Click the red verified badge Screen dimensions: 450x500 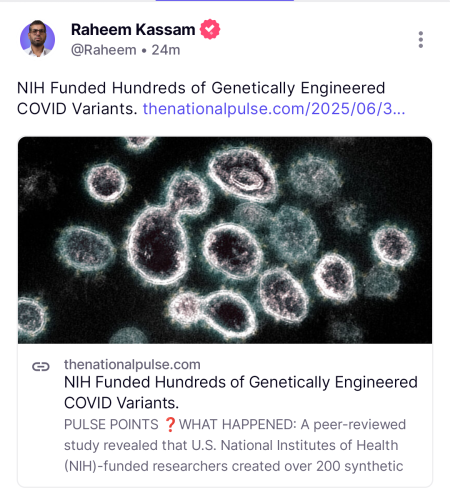(x=210, y=29)
